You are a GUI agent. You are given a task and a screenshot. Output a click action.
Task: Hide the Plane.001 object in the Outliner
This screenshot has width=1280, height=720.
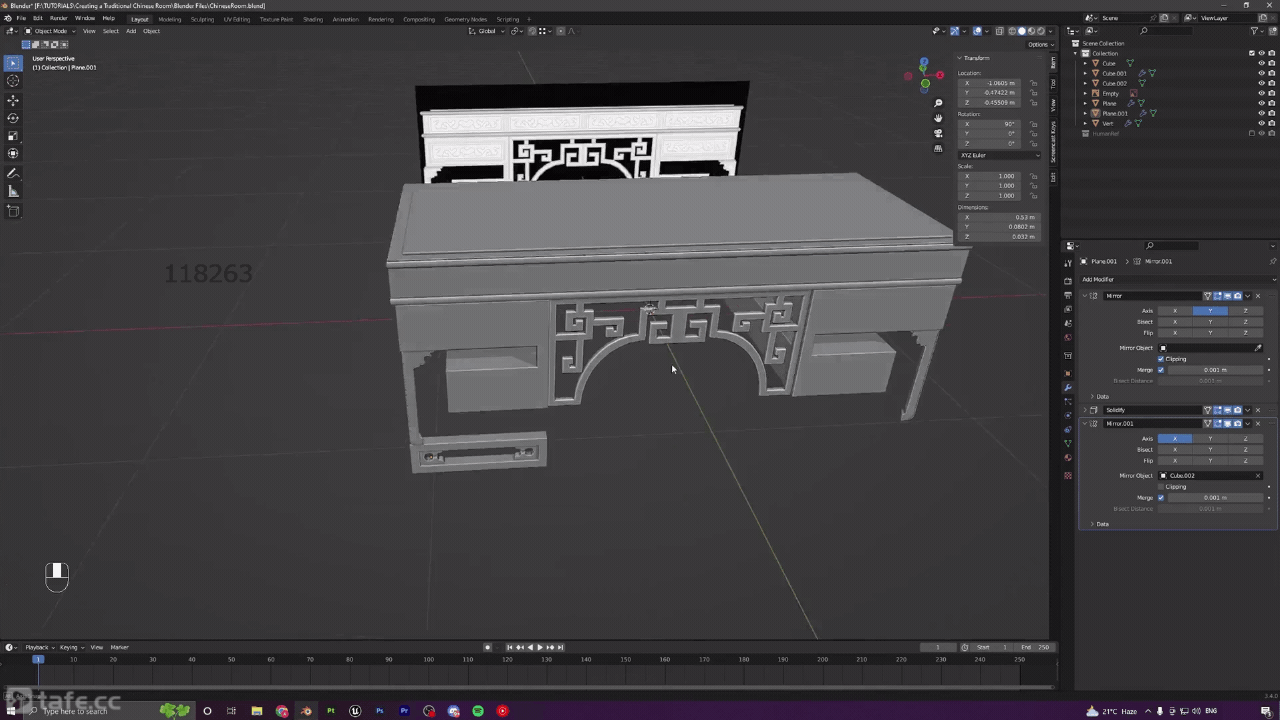click(1261, 113)
